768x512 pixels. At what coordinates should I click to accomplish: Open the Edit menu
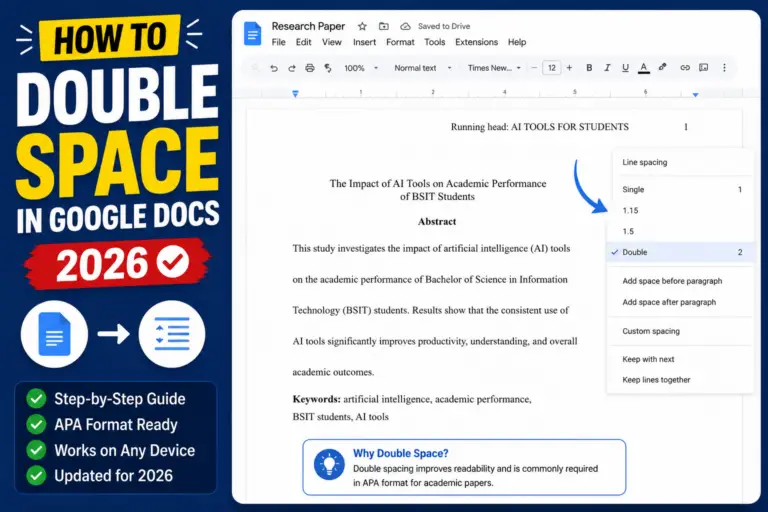[303, 42]
